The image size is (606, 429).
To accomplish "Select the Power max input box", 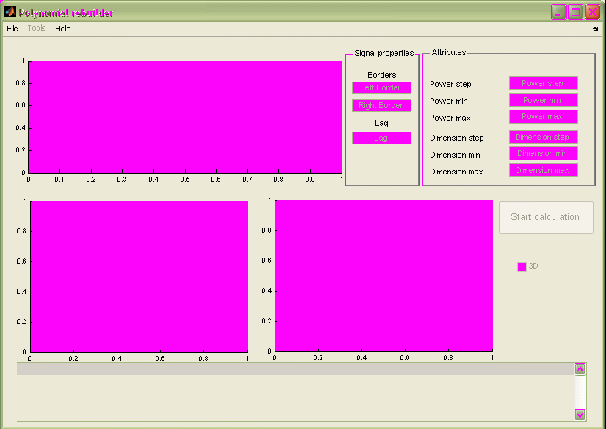I will (543, 117).
